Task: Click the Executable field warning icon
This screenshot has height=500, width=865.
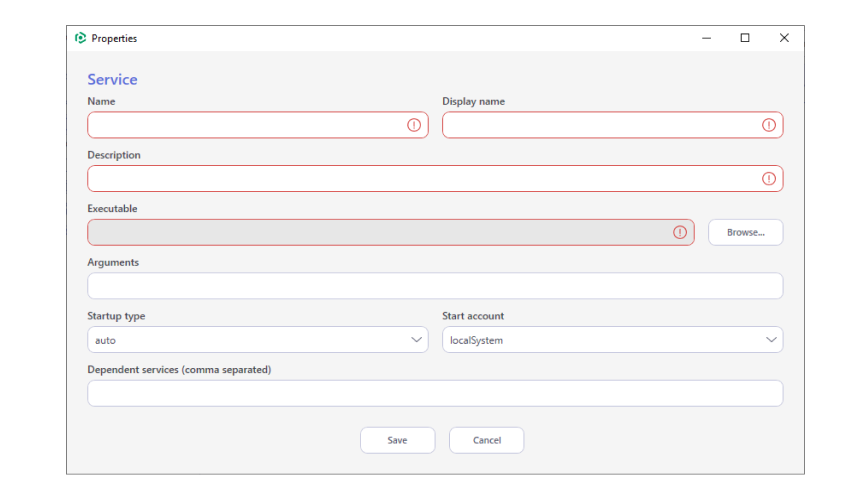Action: [680, 232]
